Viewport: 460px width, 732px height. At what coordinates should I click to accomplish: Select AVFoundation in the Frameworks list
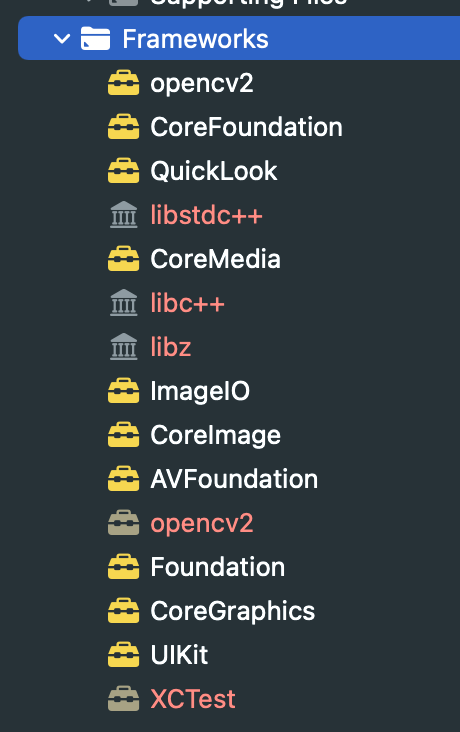234,479
